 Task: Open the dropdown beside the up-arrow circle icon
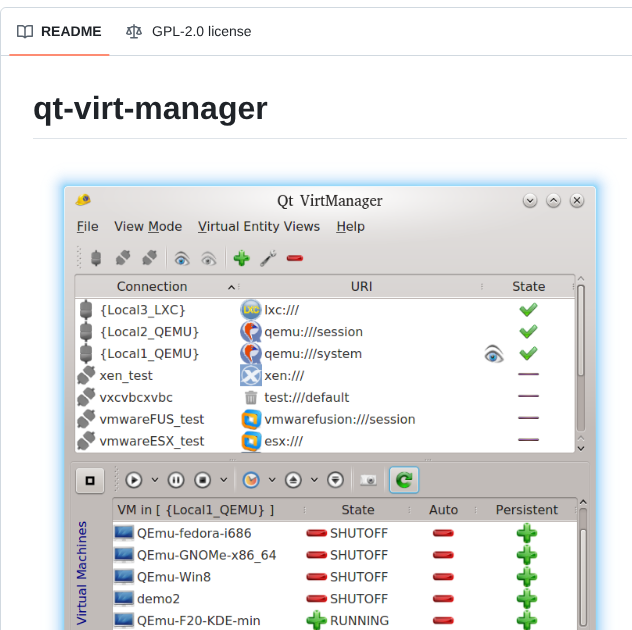314,480
